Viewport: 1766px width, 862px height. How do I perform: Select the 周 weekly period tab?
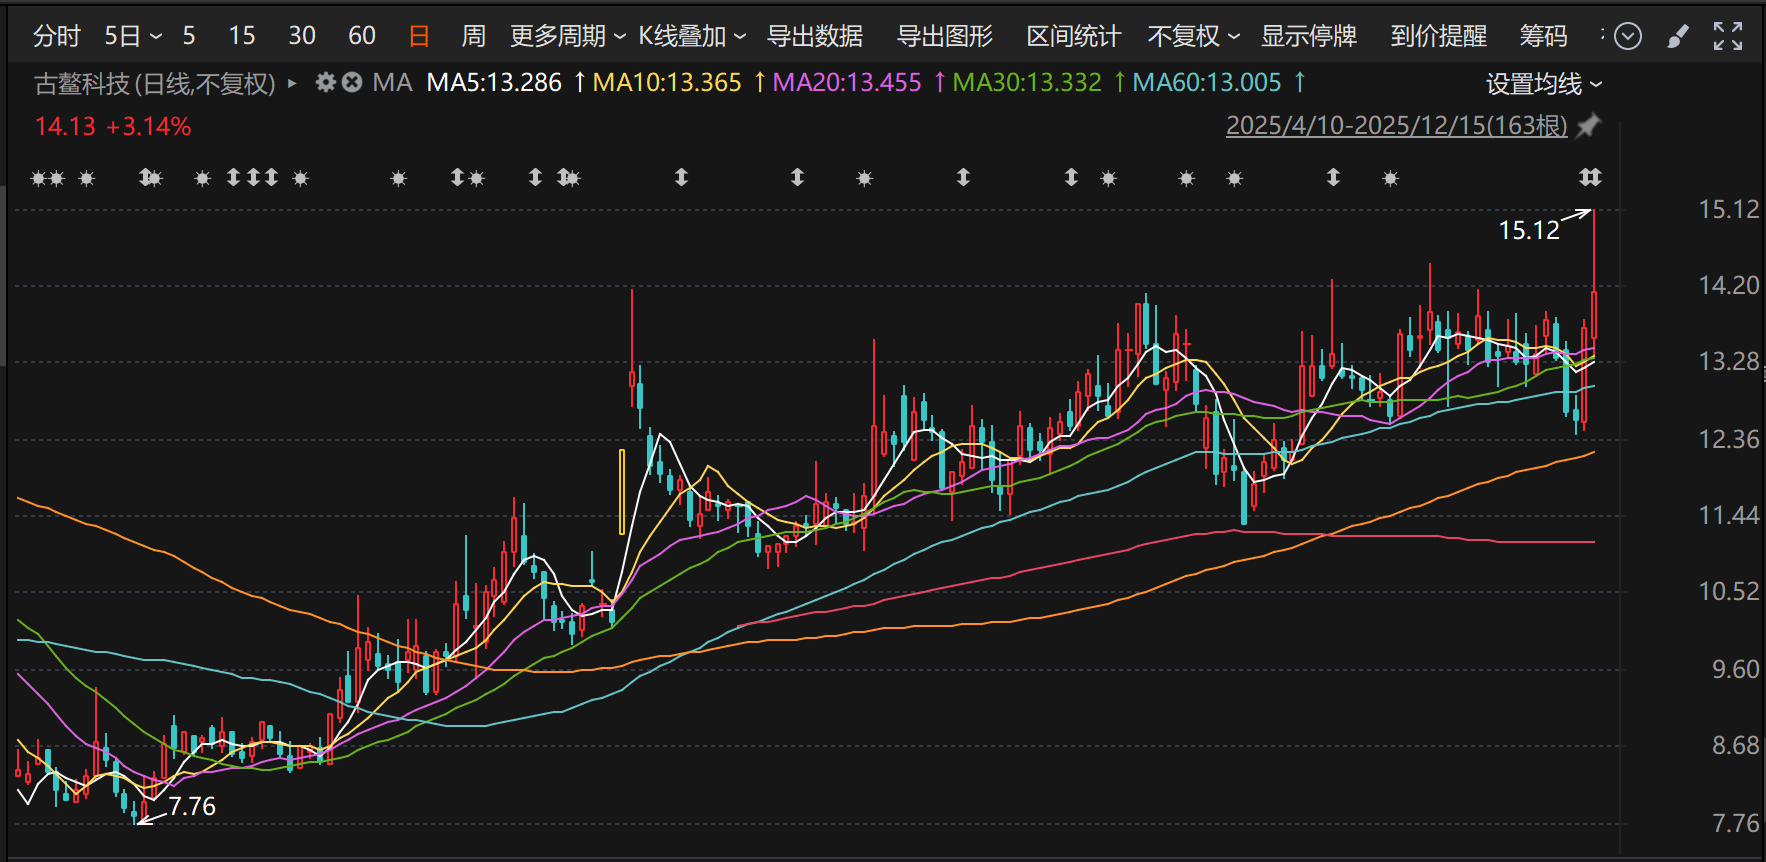click(473, 37)
